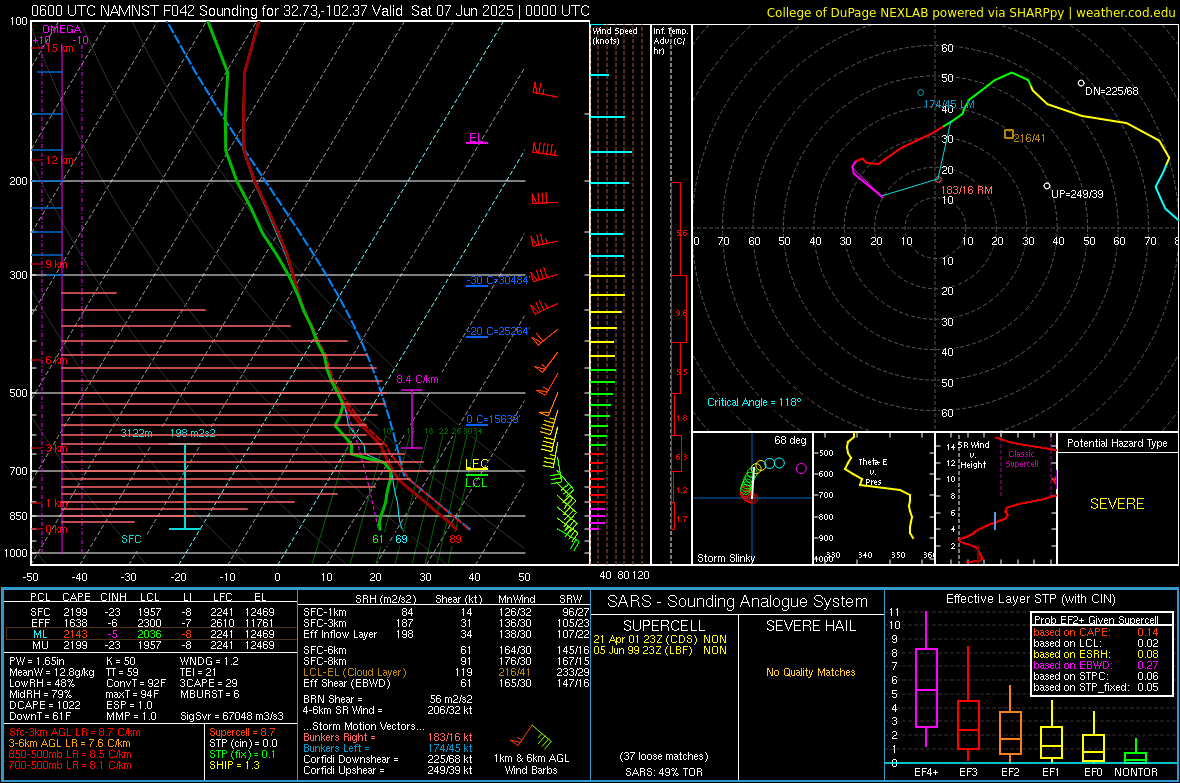The width and height of the screenshot is (1180, 783).
Task: Open the weather.cod.edu NEXLAB credit text
Action: click(970, 12)
